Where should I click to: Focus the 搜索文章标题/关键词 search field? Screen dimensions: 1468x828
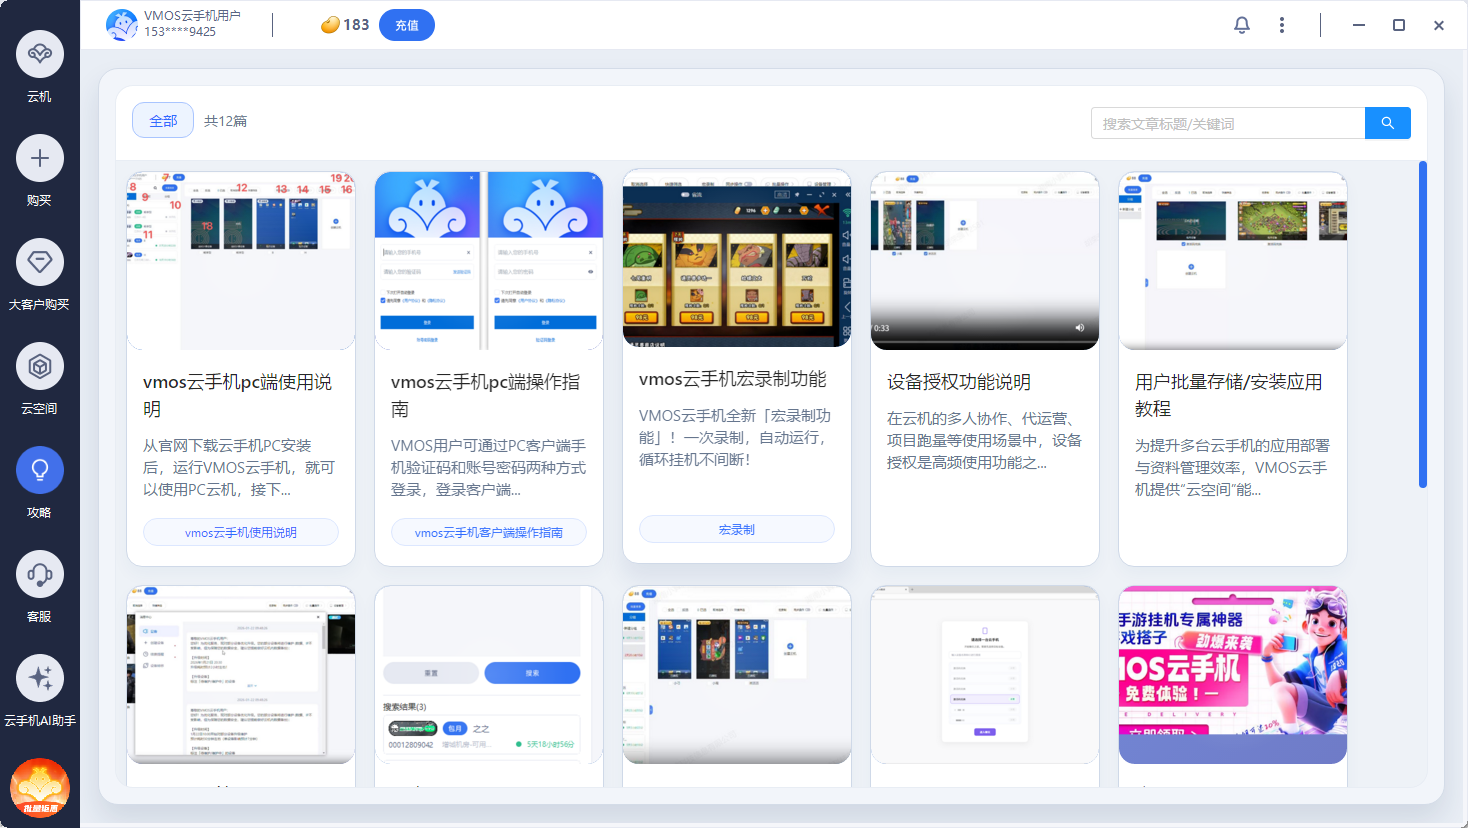(1228, 123)
